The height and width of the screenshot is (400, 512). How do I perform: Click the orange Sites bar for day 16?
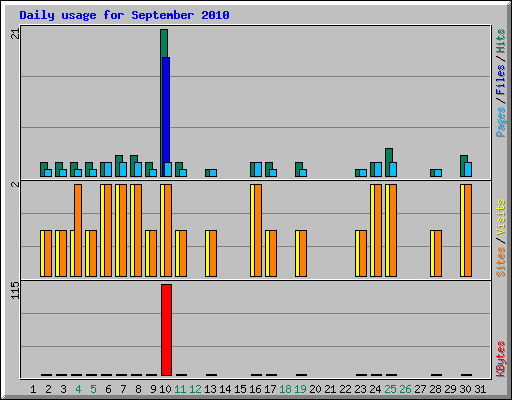(x=258, y=230)
